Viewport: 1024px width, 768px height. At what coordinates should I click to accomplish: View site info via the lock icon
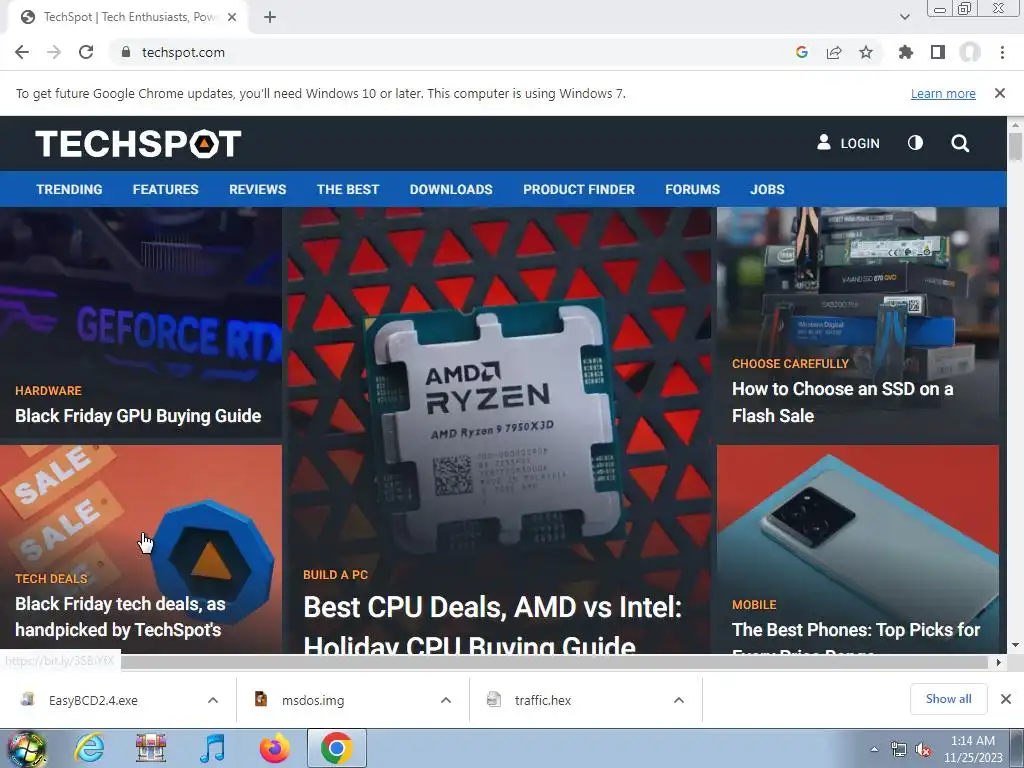click(126, 52)
